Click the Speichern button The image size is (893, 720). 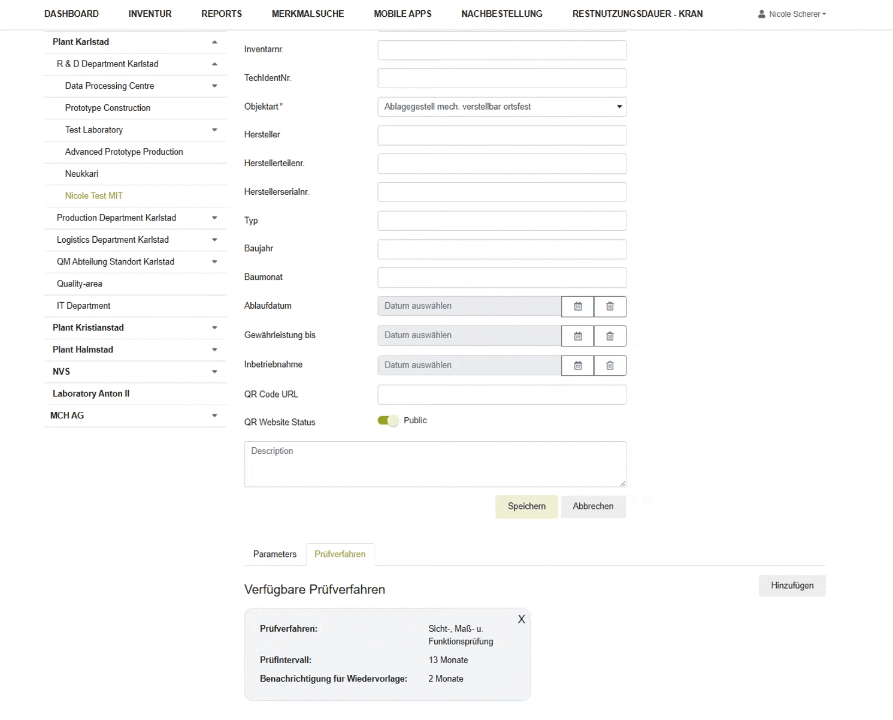pyautogui.click(x=526, y=506)
